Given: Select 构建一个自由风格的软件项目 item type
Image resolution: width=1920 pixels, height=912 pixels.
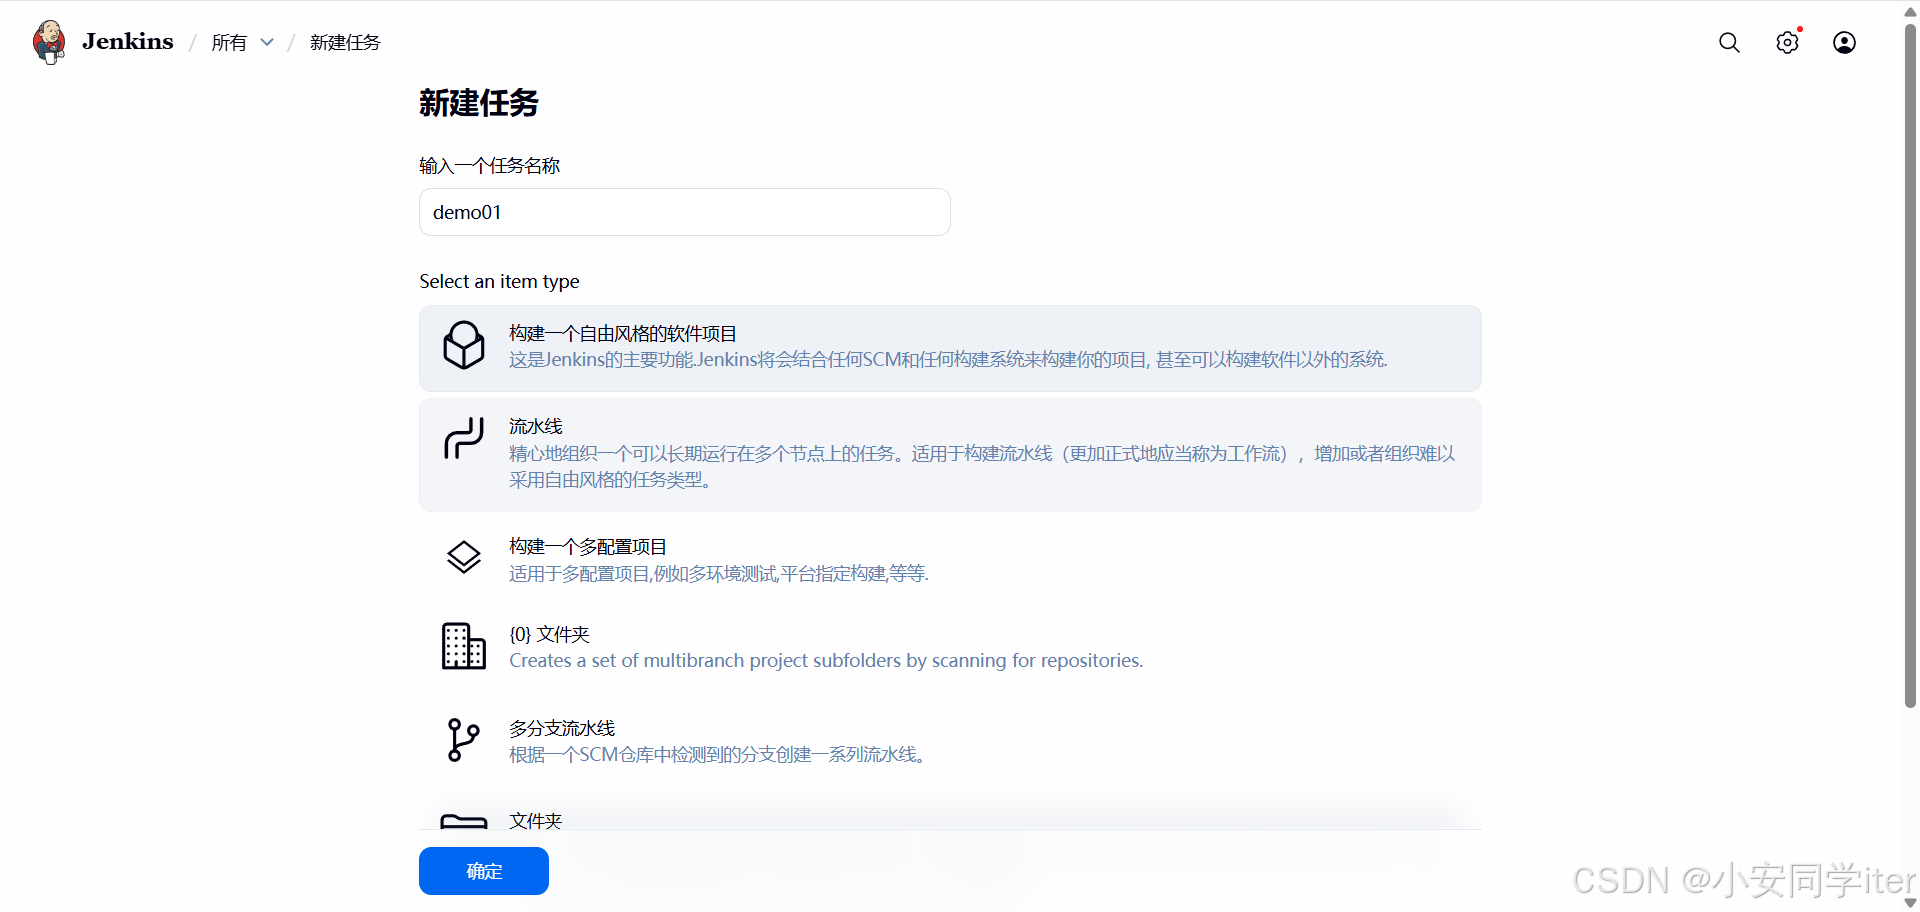Looking at the screenshot, I should [x=622, y=333].
